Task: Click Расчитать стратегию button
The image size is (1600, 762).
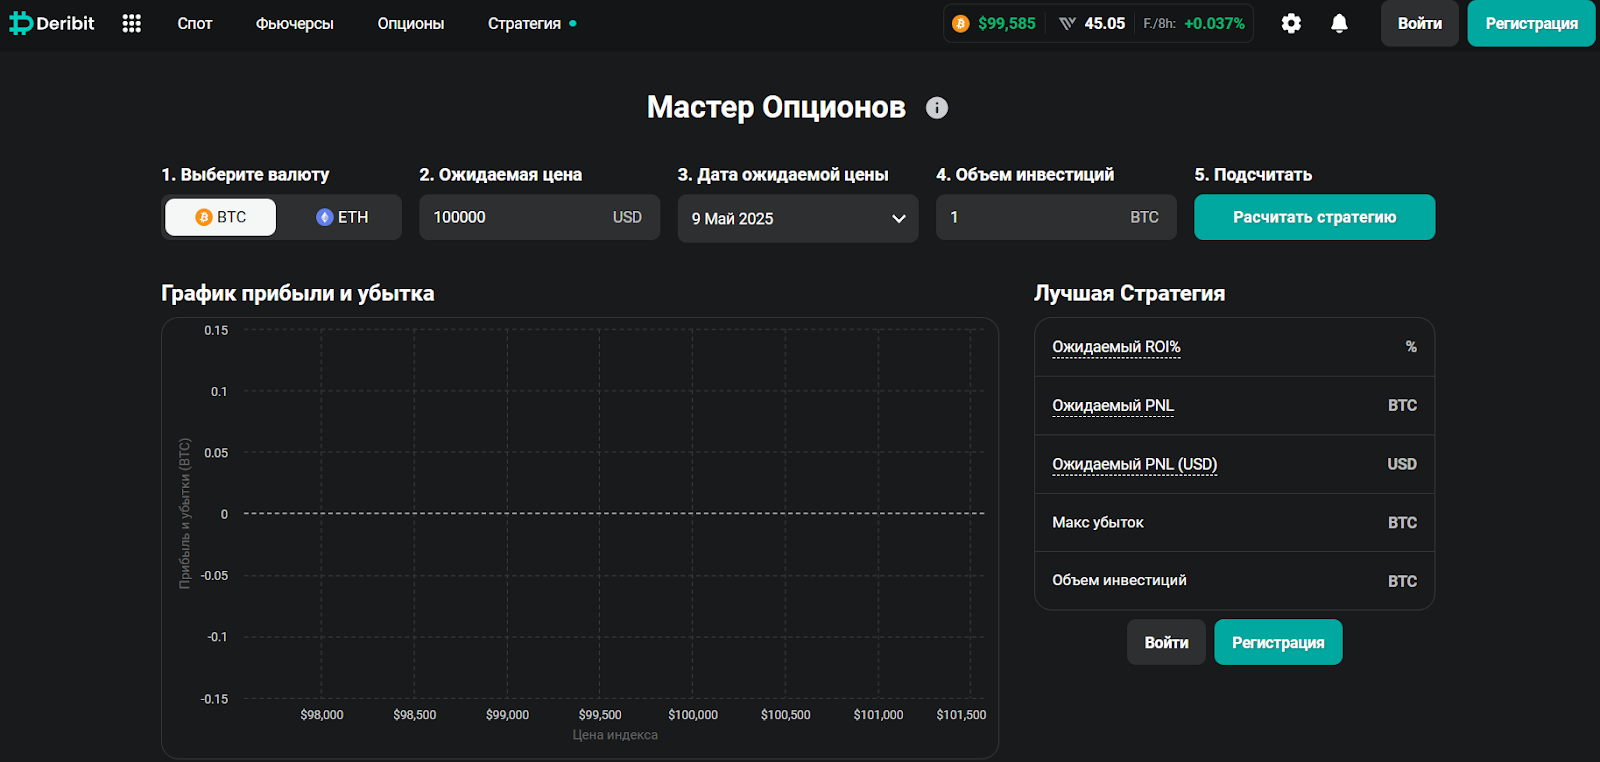Action: [1314, 217]
